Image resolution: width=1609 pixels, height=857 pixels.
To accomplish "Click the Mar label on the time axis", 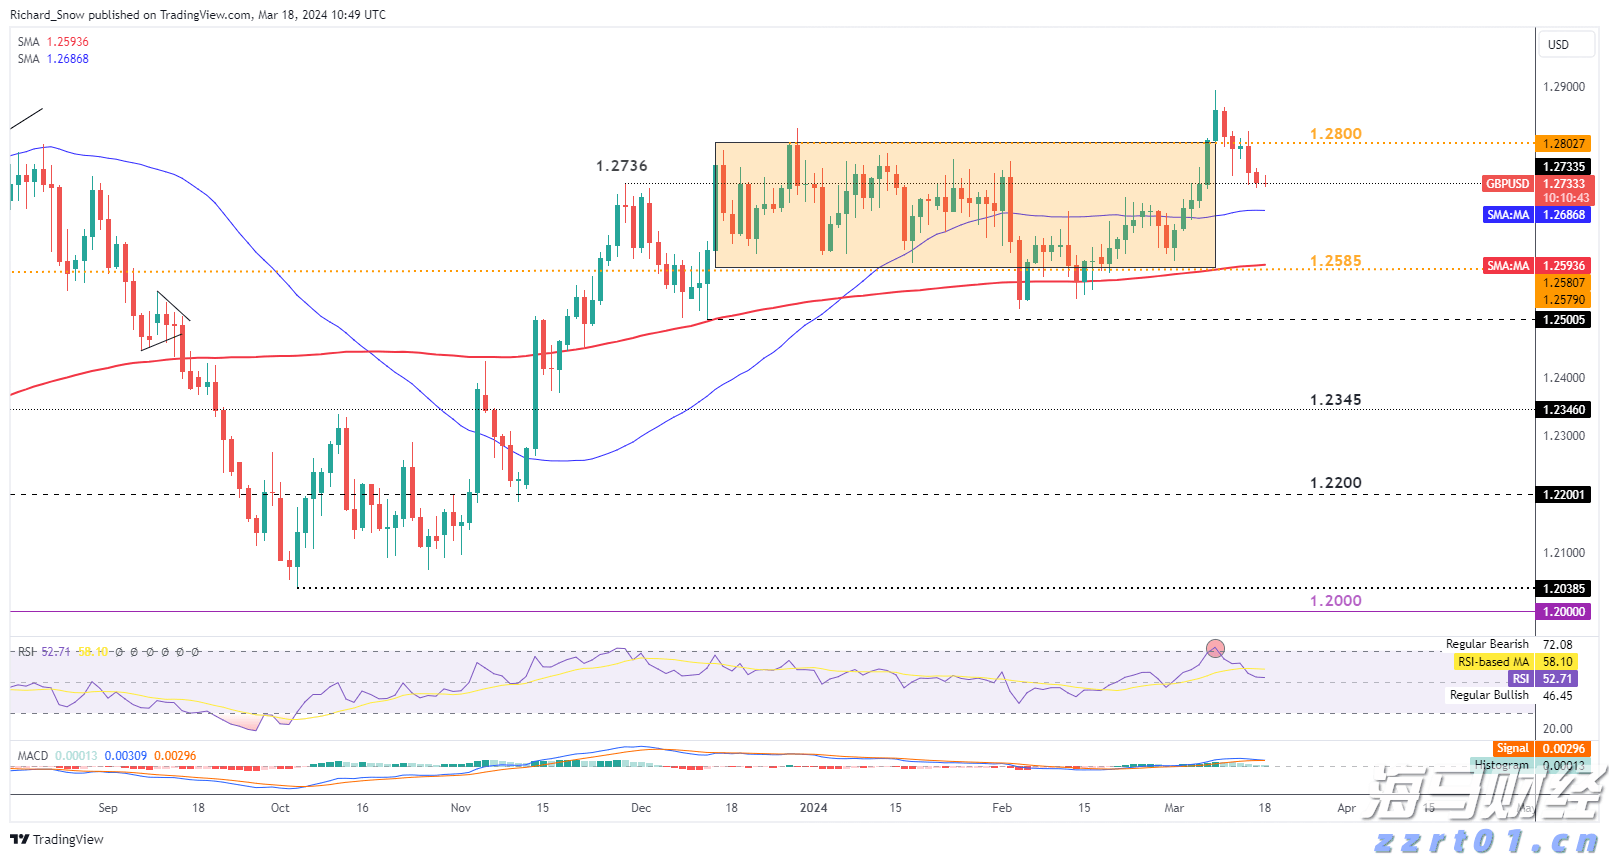I will 1174,808.
